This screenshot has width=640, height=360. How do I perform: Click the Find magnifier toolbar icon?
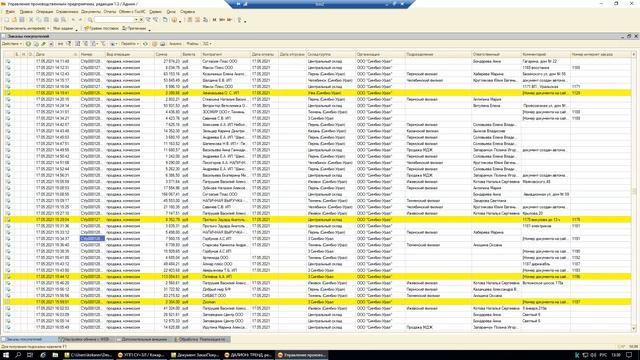pyautogui.click(x=90, y=20)
